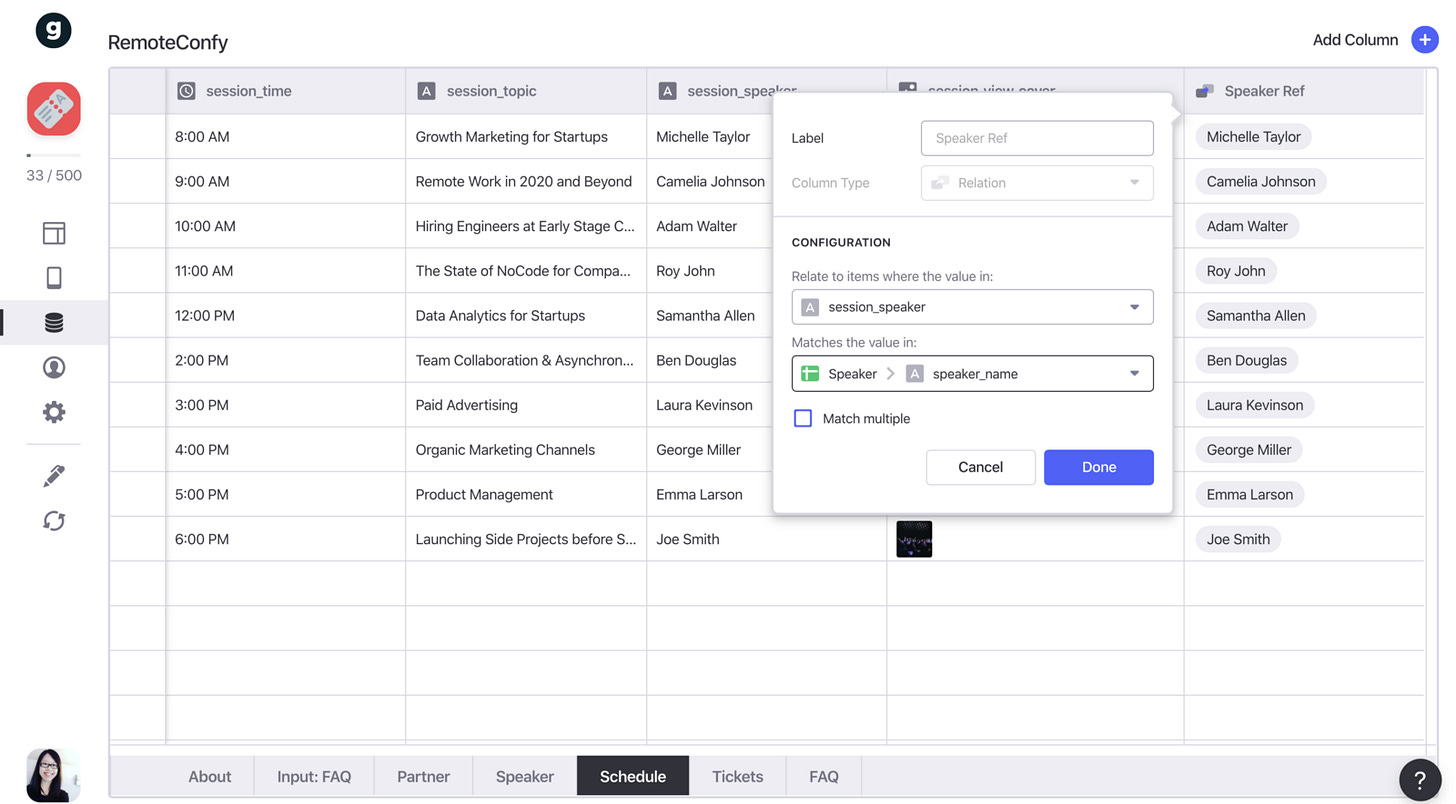The height and width of the screenshot is (804, 1456).
Task: Click the Remote Work in 2020 and Beyond cell
Action: [x=526, y=182]
